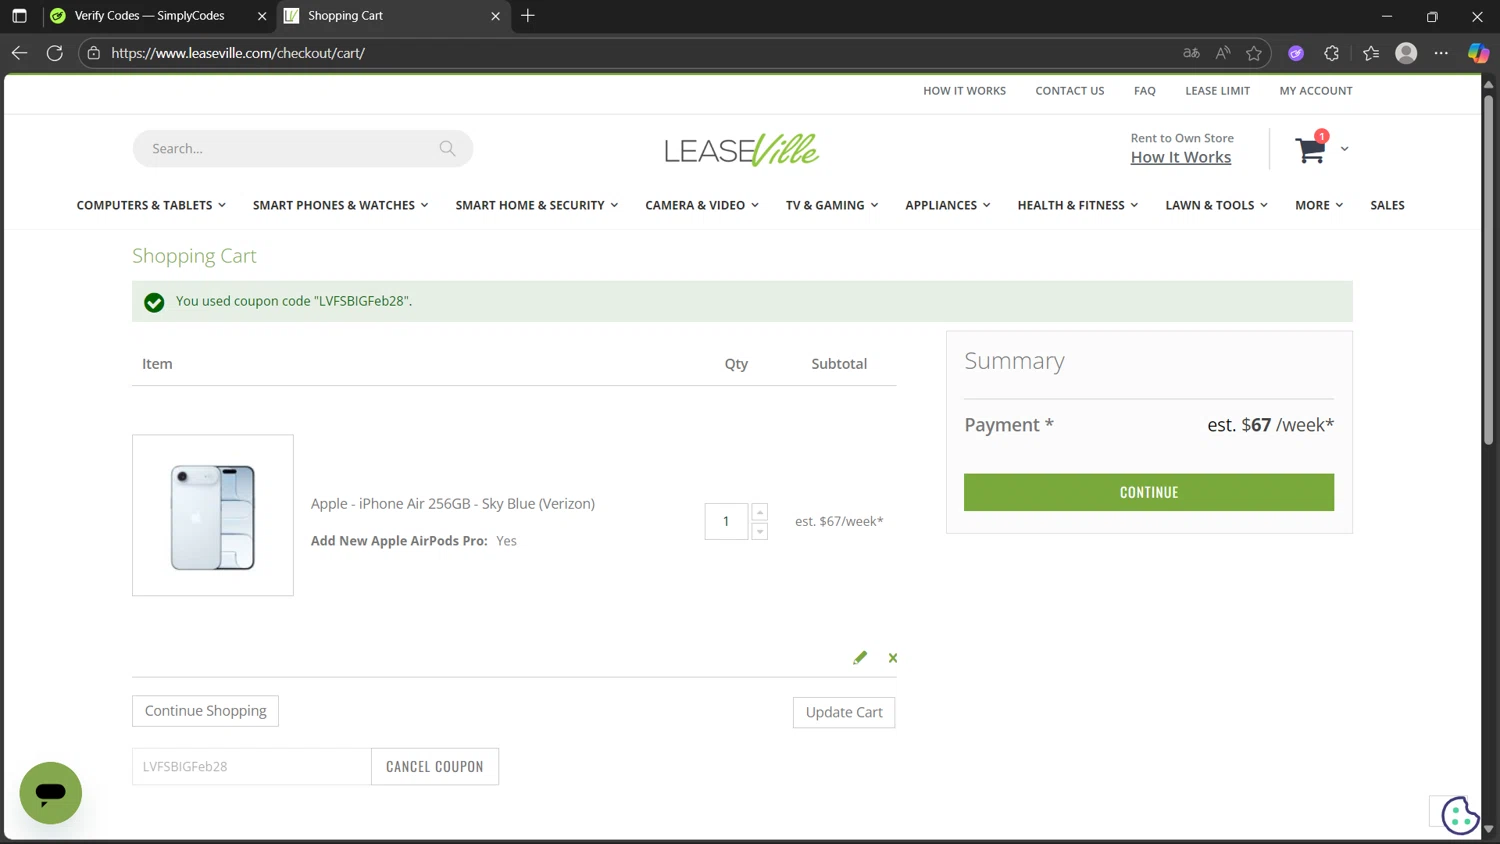Refresh the page
This screenshot has width=1500, height=844.
(55, 53)
